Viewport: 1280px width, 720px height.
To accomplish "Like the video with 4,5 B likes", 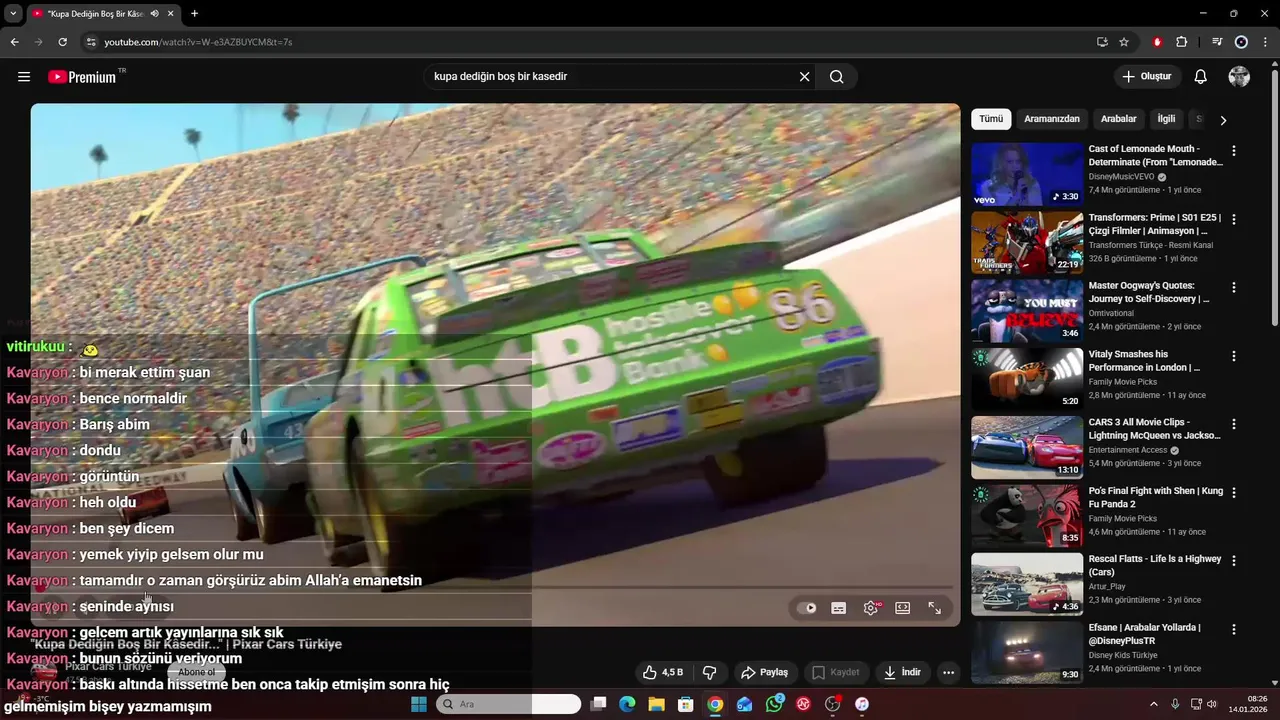I will (x=663, y=672).
